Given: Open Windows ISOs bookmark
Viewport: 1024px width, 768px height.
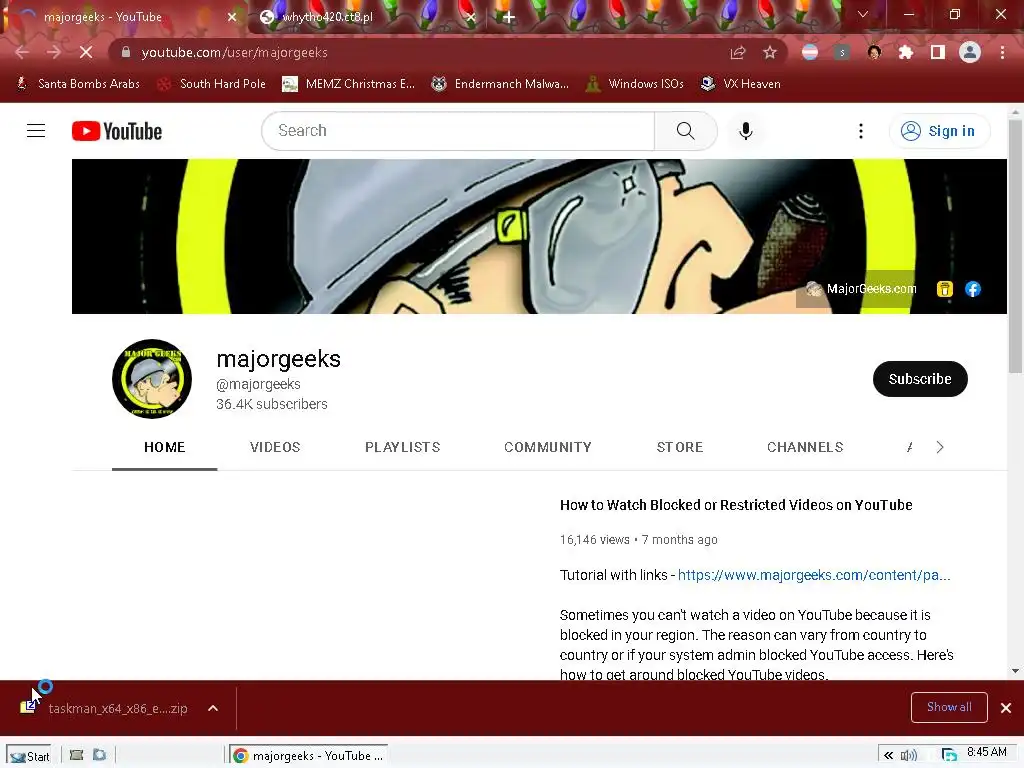Looking at the screenshot, I should point(635,84).
